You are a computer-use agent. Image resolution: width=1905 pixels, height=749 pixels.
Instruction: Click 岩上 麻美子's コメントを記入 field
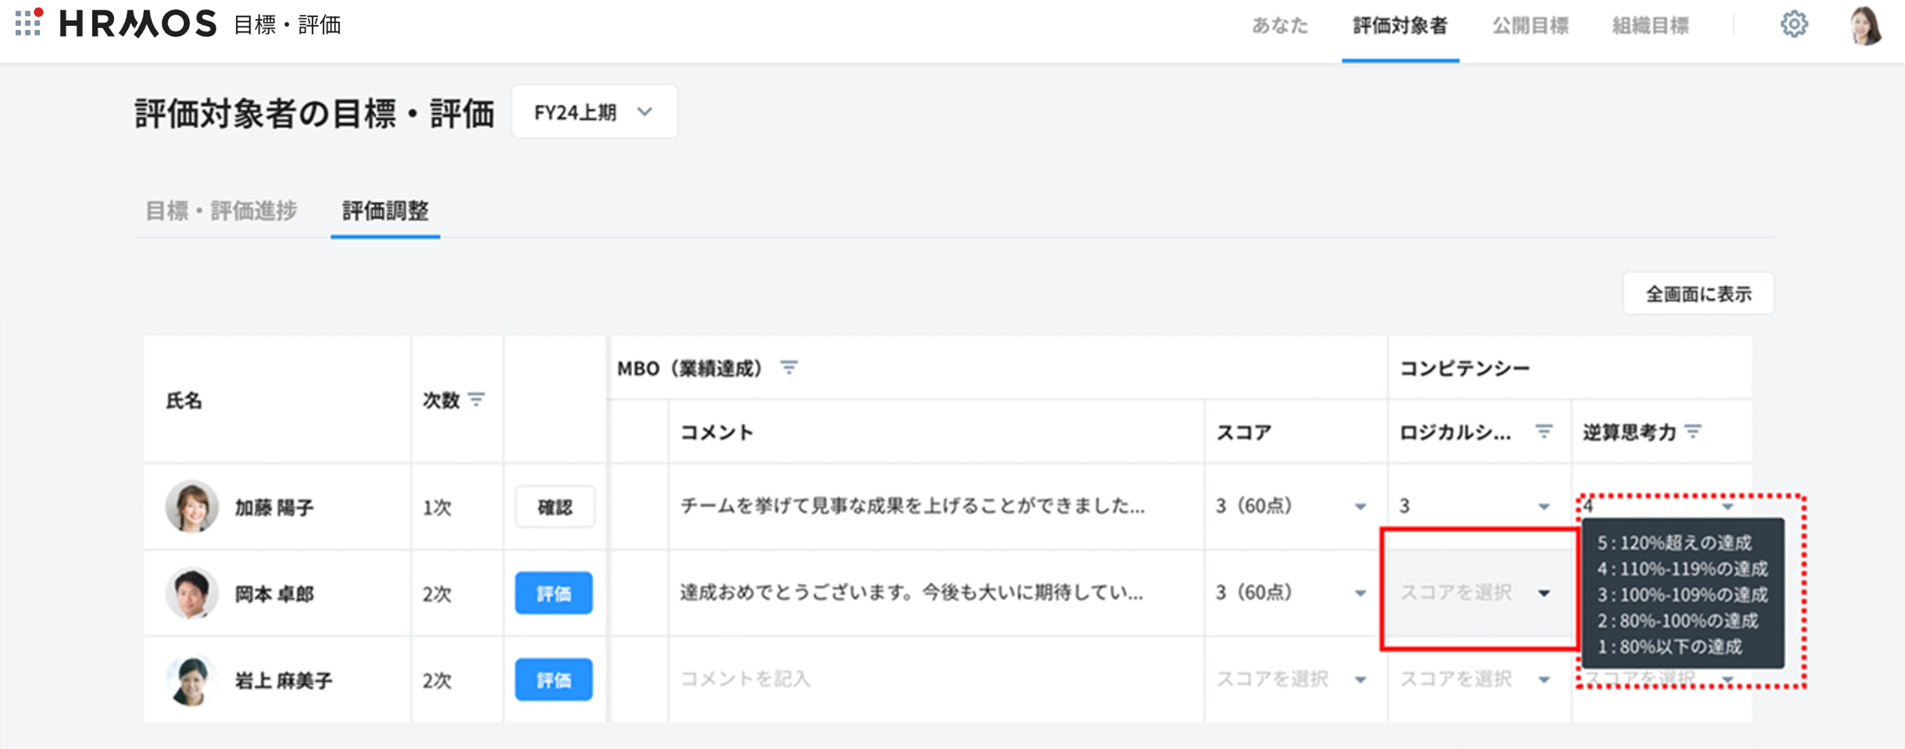click(x=935, y=680)
